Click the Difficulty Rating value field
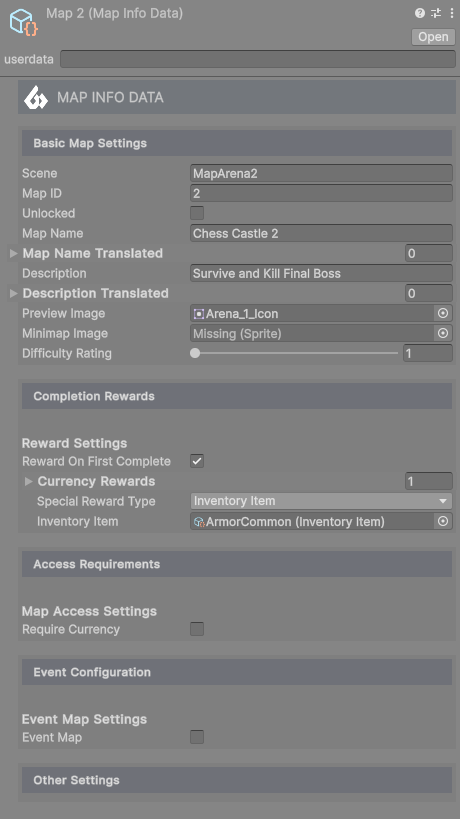The height and width of the screenshot is (819, 460). [x=428, y=353]
